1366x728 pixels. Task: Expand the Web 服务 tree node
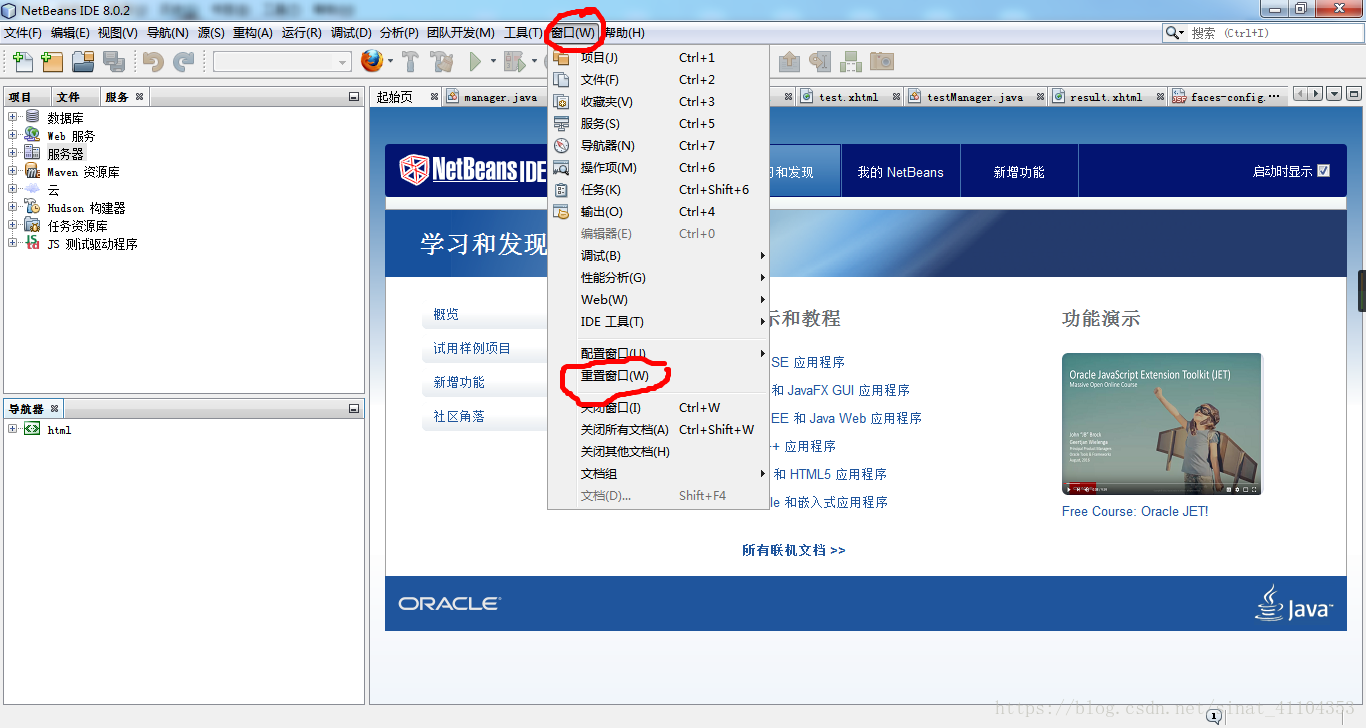pos(13,135)
